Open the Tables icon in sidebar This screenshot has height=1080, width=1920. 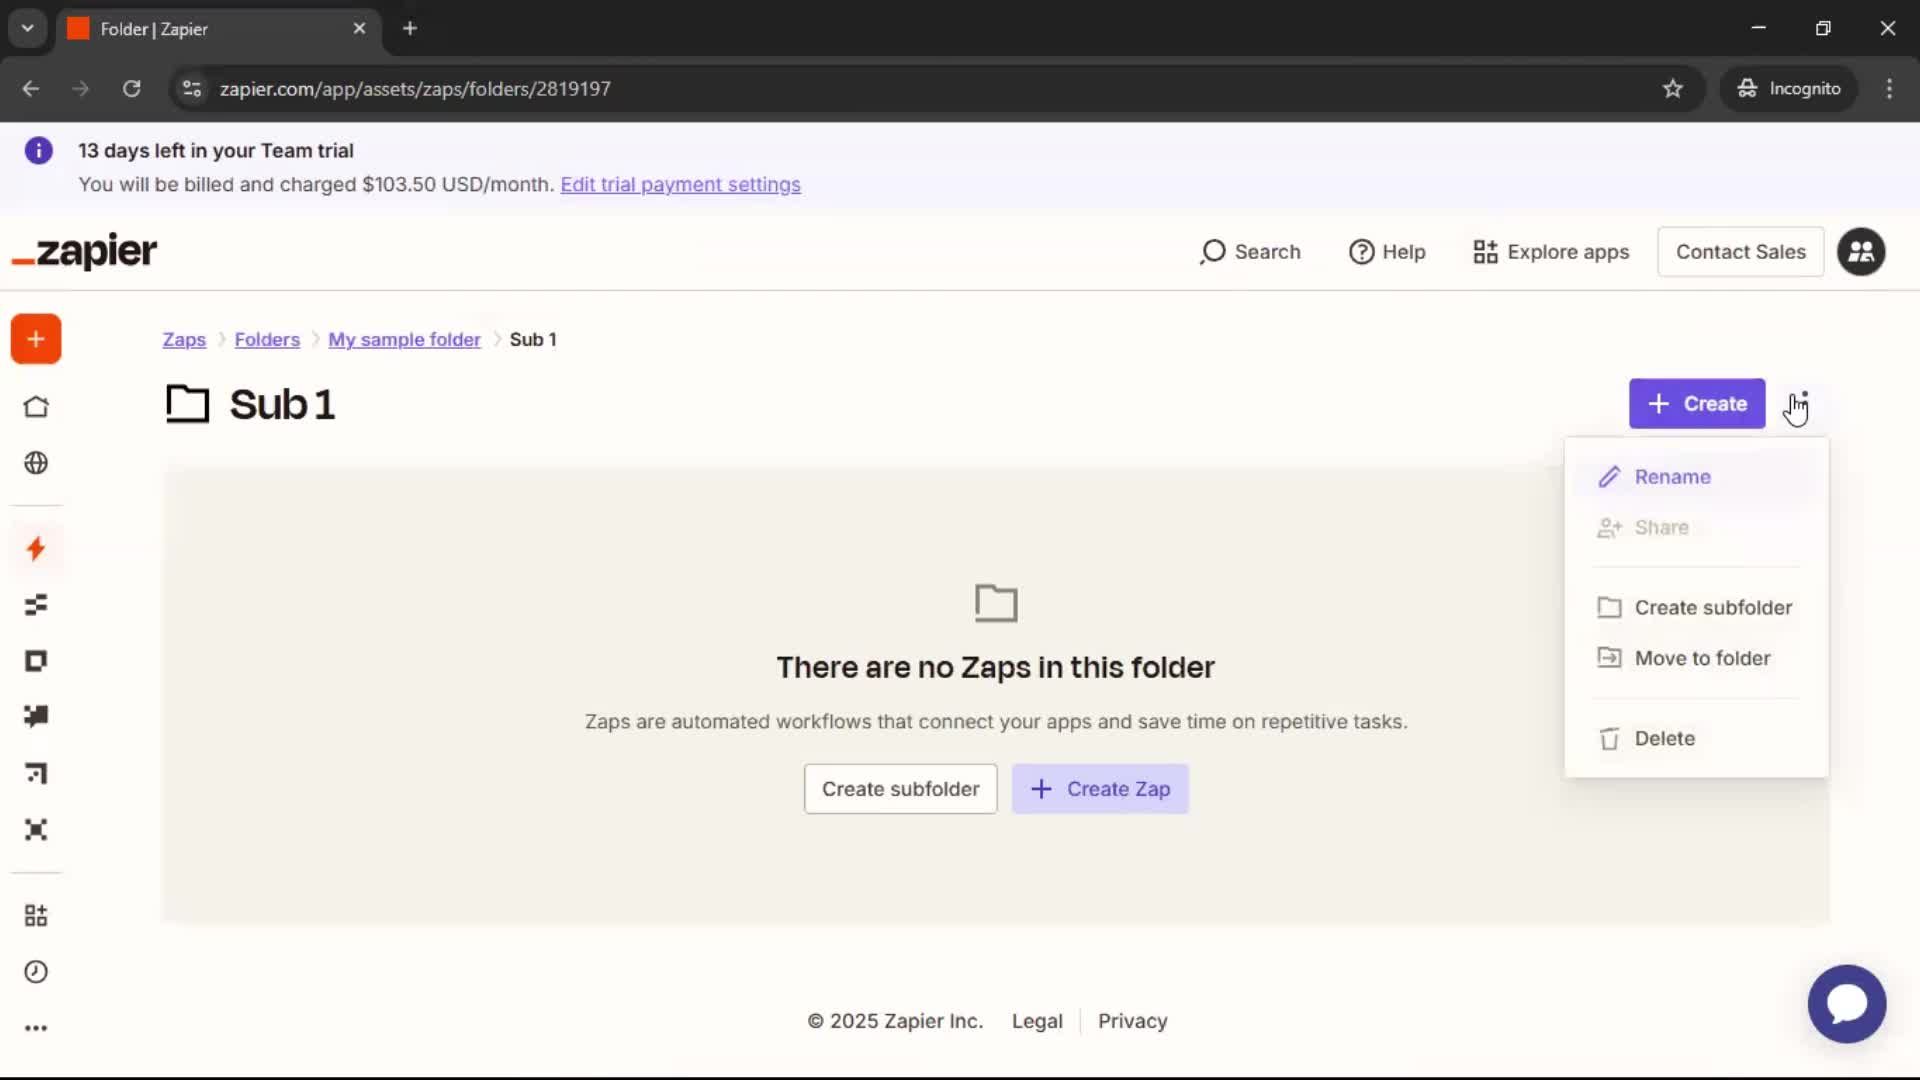pyautogui.click(x=36, y=605)
